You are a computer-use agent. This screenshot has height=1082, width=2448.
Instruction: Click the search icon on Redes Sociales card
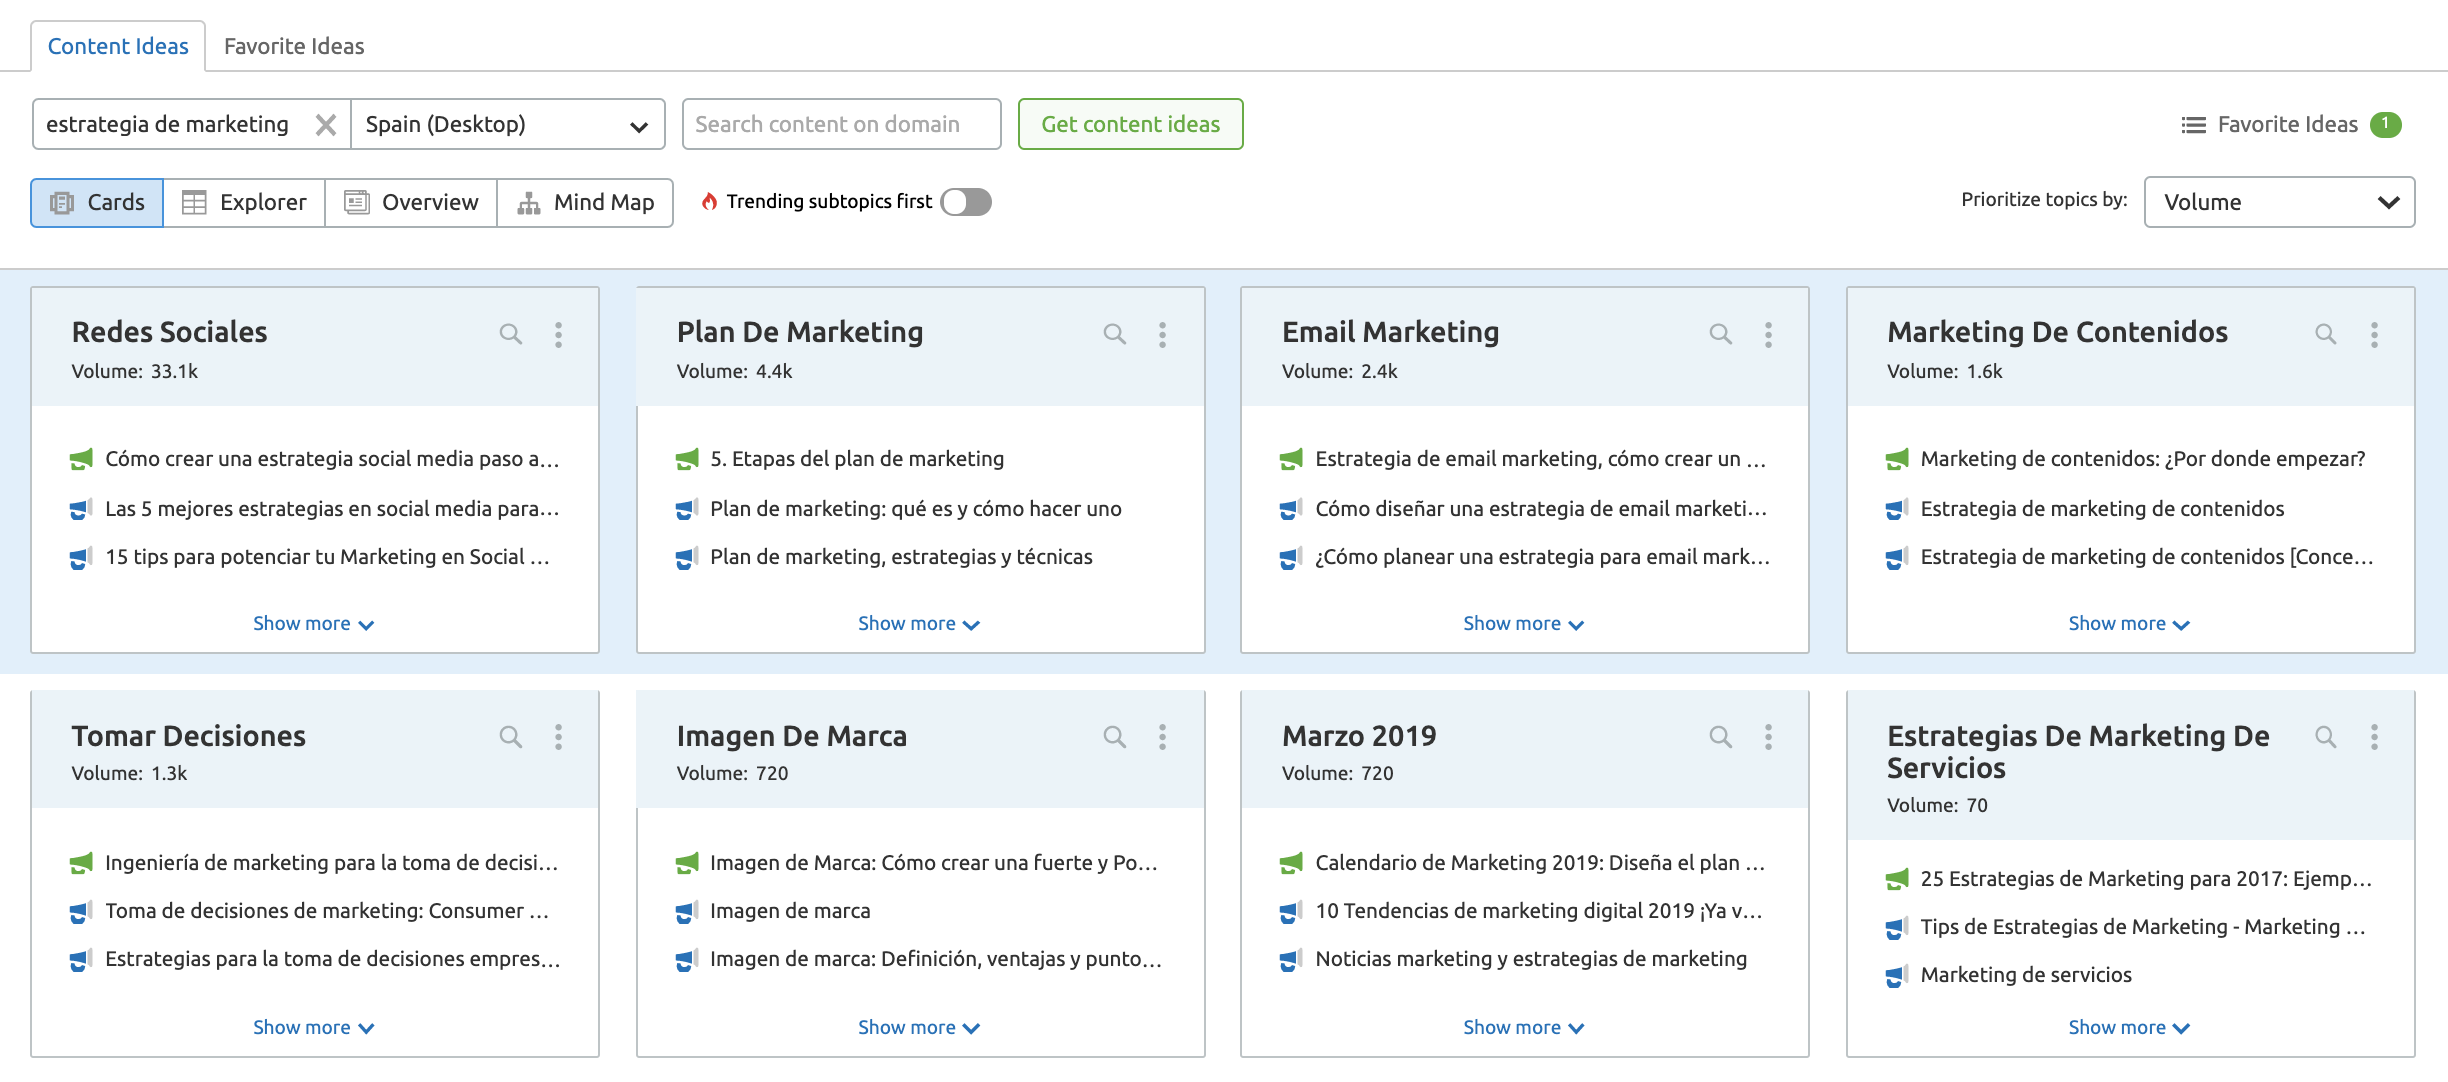pos(510,334)
